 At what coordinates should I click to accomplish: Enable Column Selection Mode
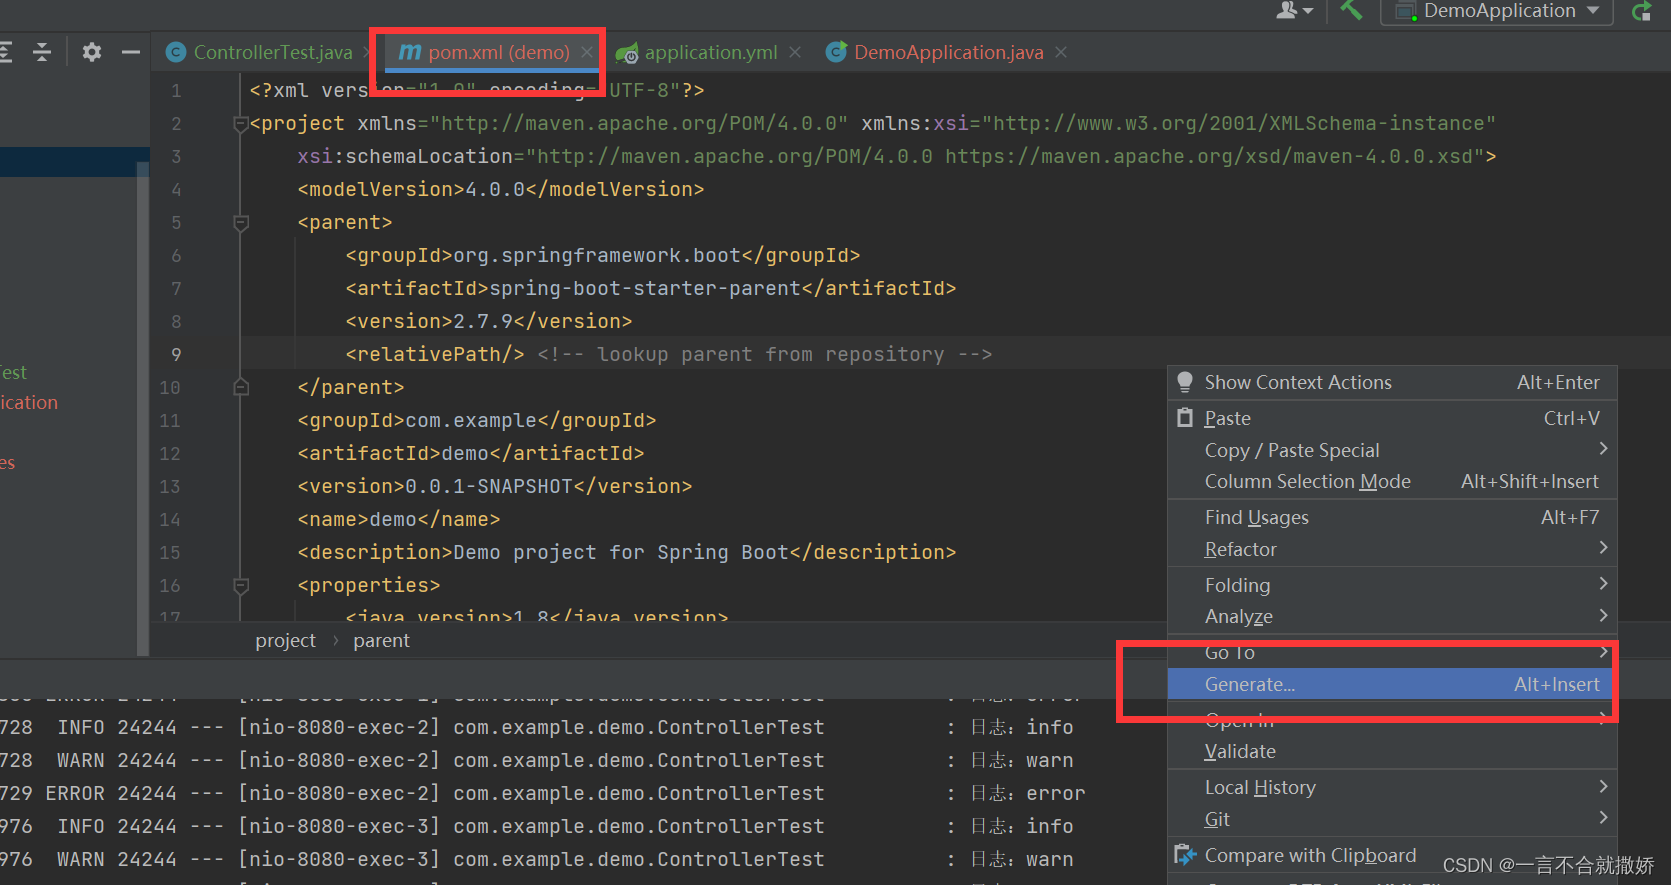pos(1392,481)
